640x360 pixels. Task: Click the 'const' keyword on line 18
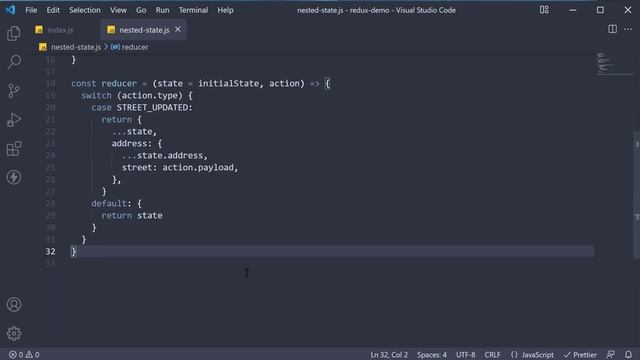84,83
